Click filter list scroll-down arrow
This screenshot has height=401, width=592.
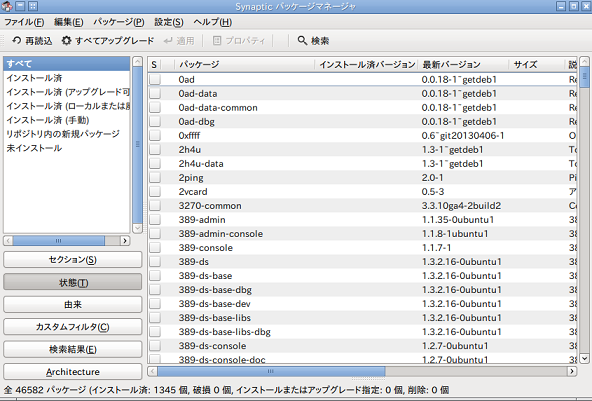pos(137,228)
